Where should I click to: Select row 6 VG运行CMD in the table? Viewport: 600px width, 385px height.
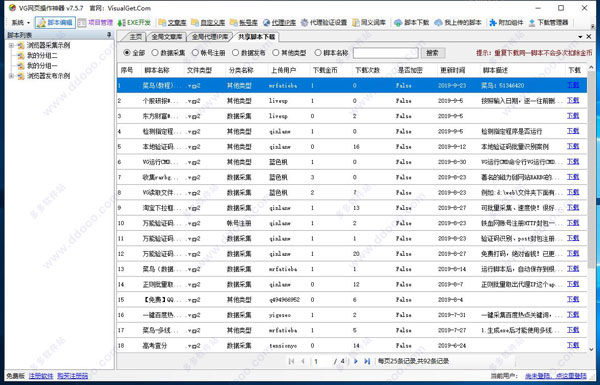[x=352, y=162]
